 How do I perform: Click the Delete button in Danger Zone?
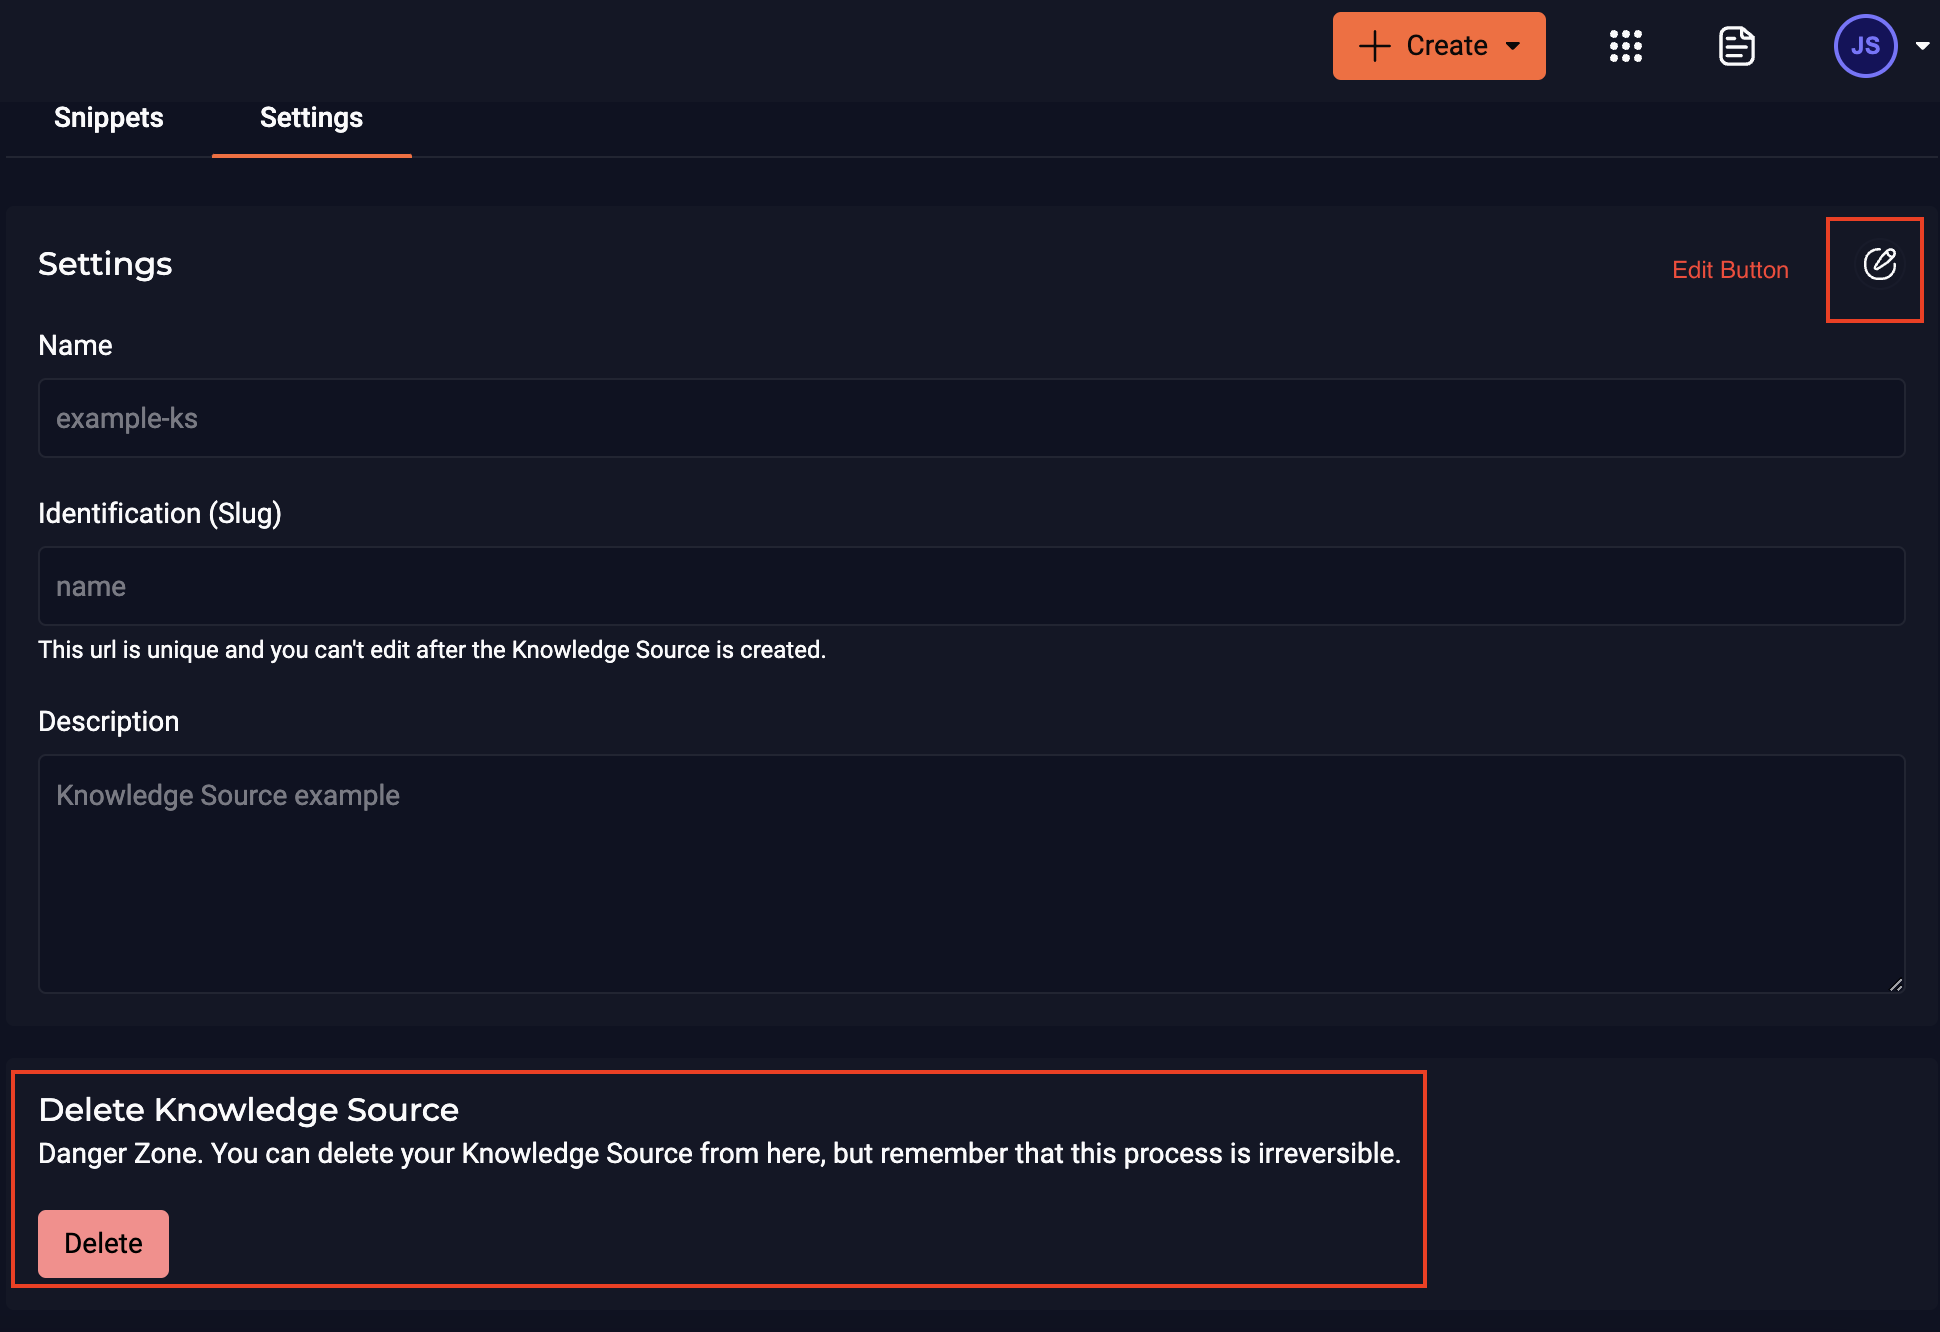[x=103, y=1242]
